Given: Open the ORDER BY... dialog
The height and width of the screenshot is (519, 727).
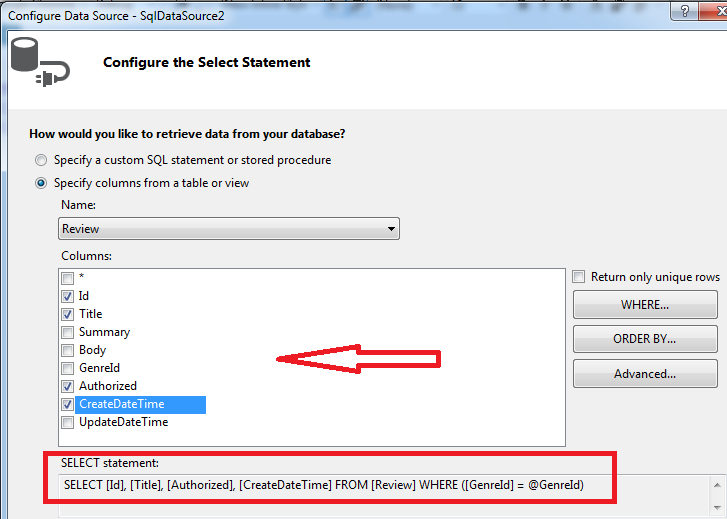Looking at the screenshot, I should (x=645, y=339).
